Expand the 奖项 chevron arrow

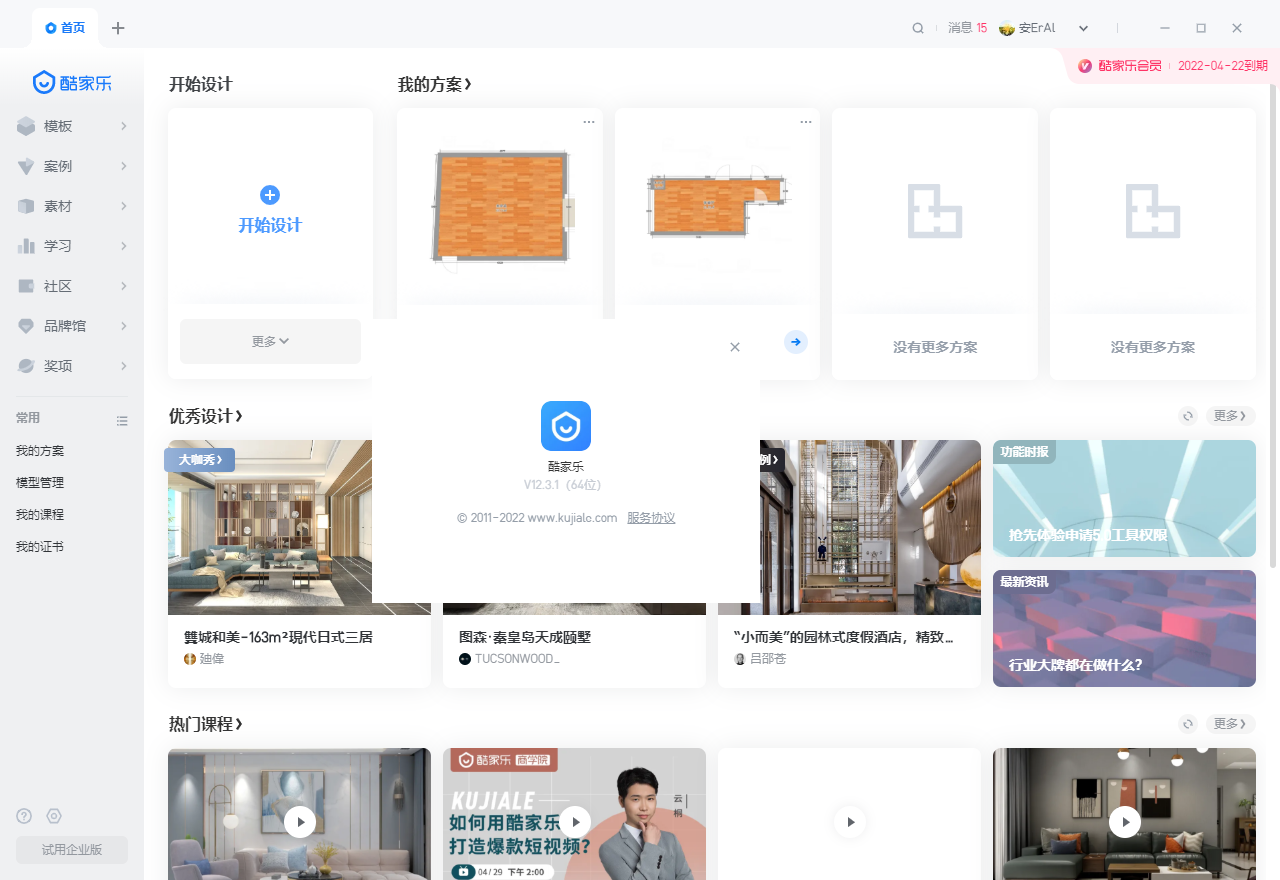(123, 366)
